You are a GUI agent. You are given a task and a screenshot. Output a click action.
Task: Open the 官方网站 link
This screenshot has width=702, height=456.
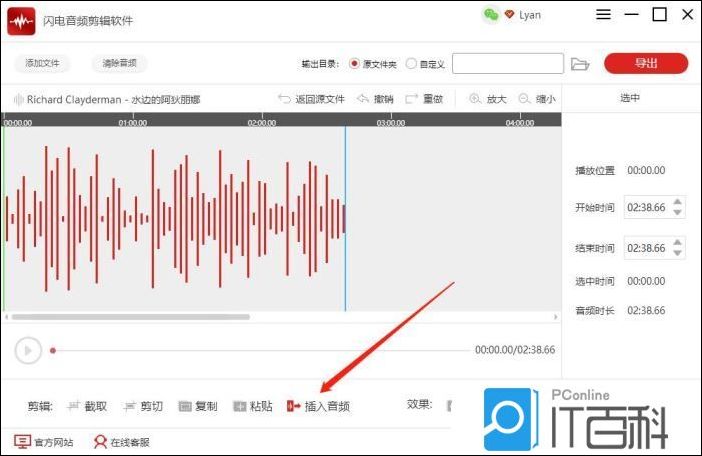[x=43, y=442]
